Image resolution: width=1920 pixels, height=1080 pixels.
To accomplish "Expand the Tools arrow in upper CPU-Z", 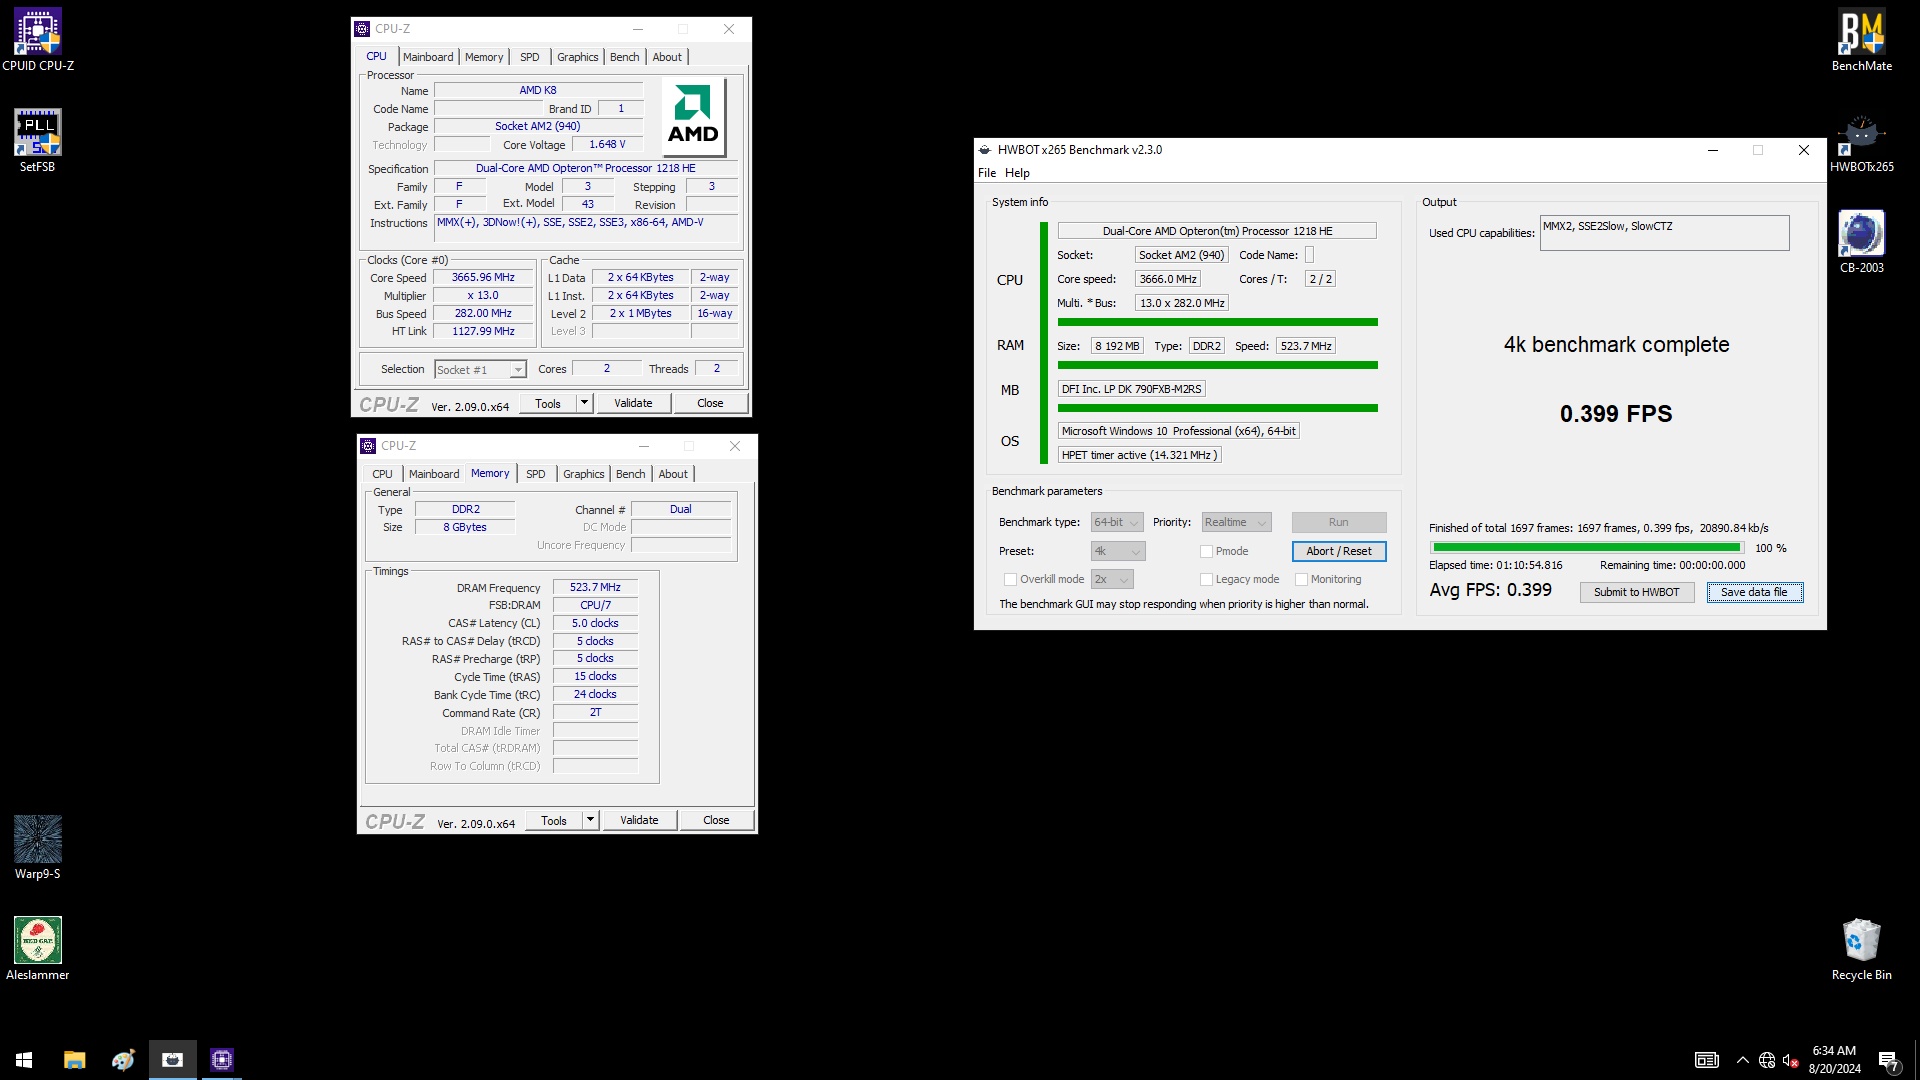I will [585, 403].
